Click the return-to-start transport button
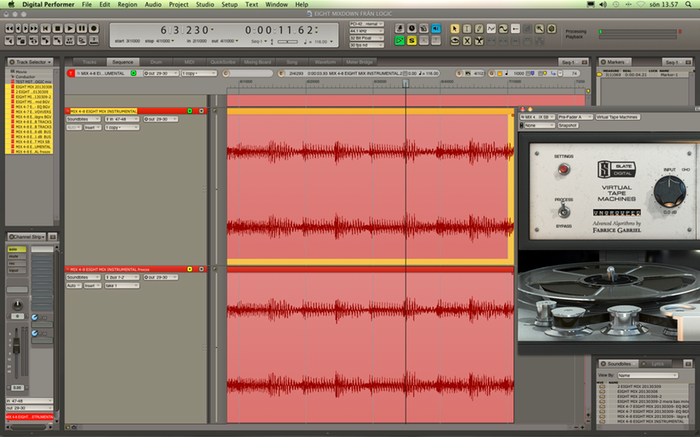The width and height of the screenshot is (700, 437). (x=45, y=28)
